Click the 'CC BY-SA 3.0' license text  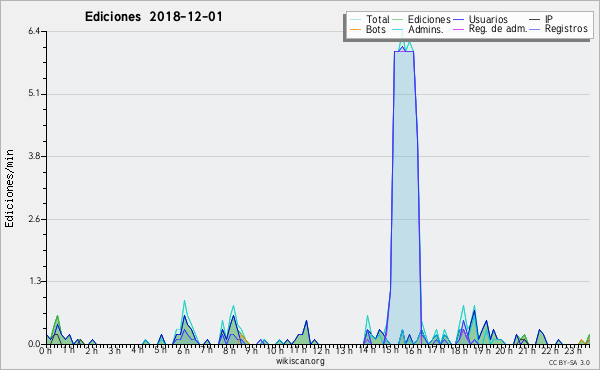point(569,362)
